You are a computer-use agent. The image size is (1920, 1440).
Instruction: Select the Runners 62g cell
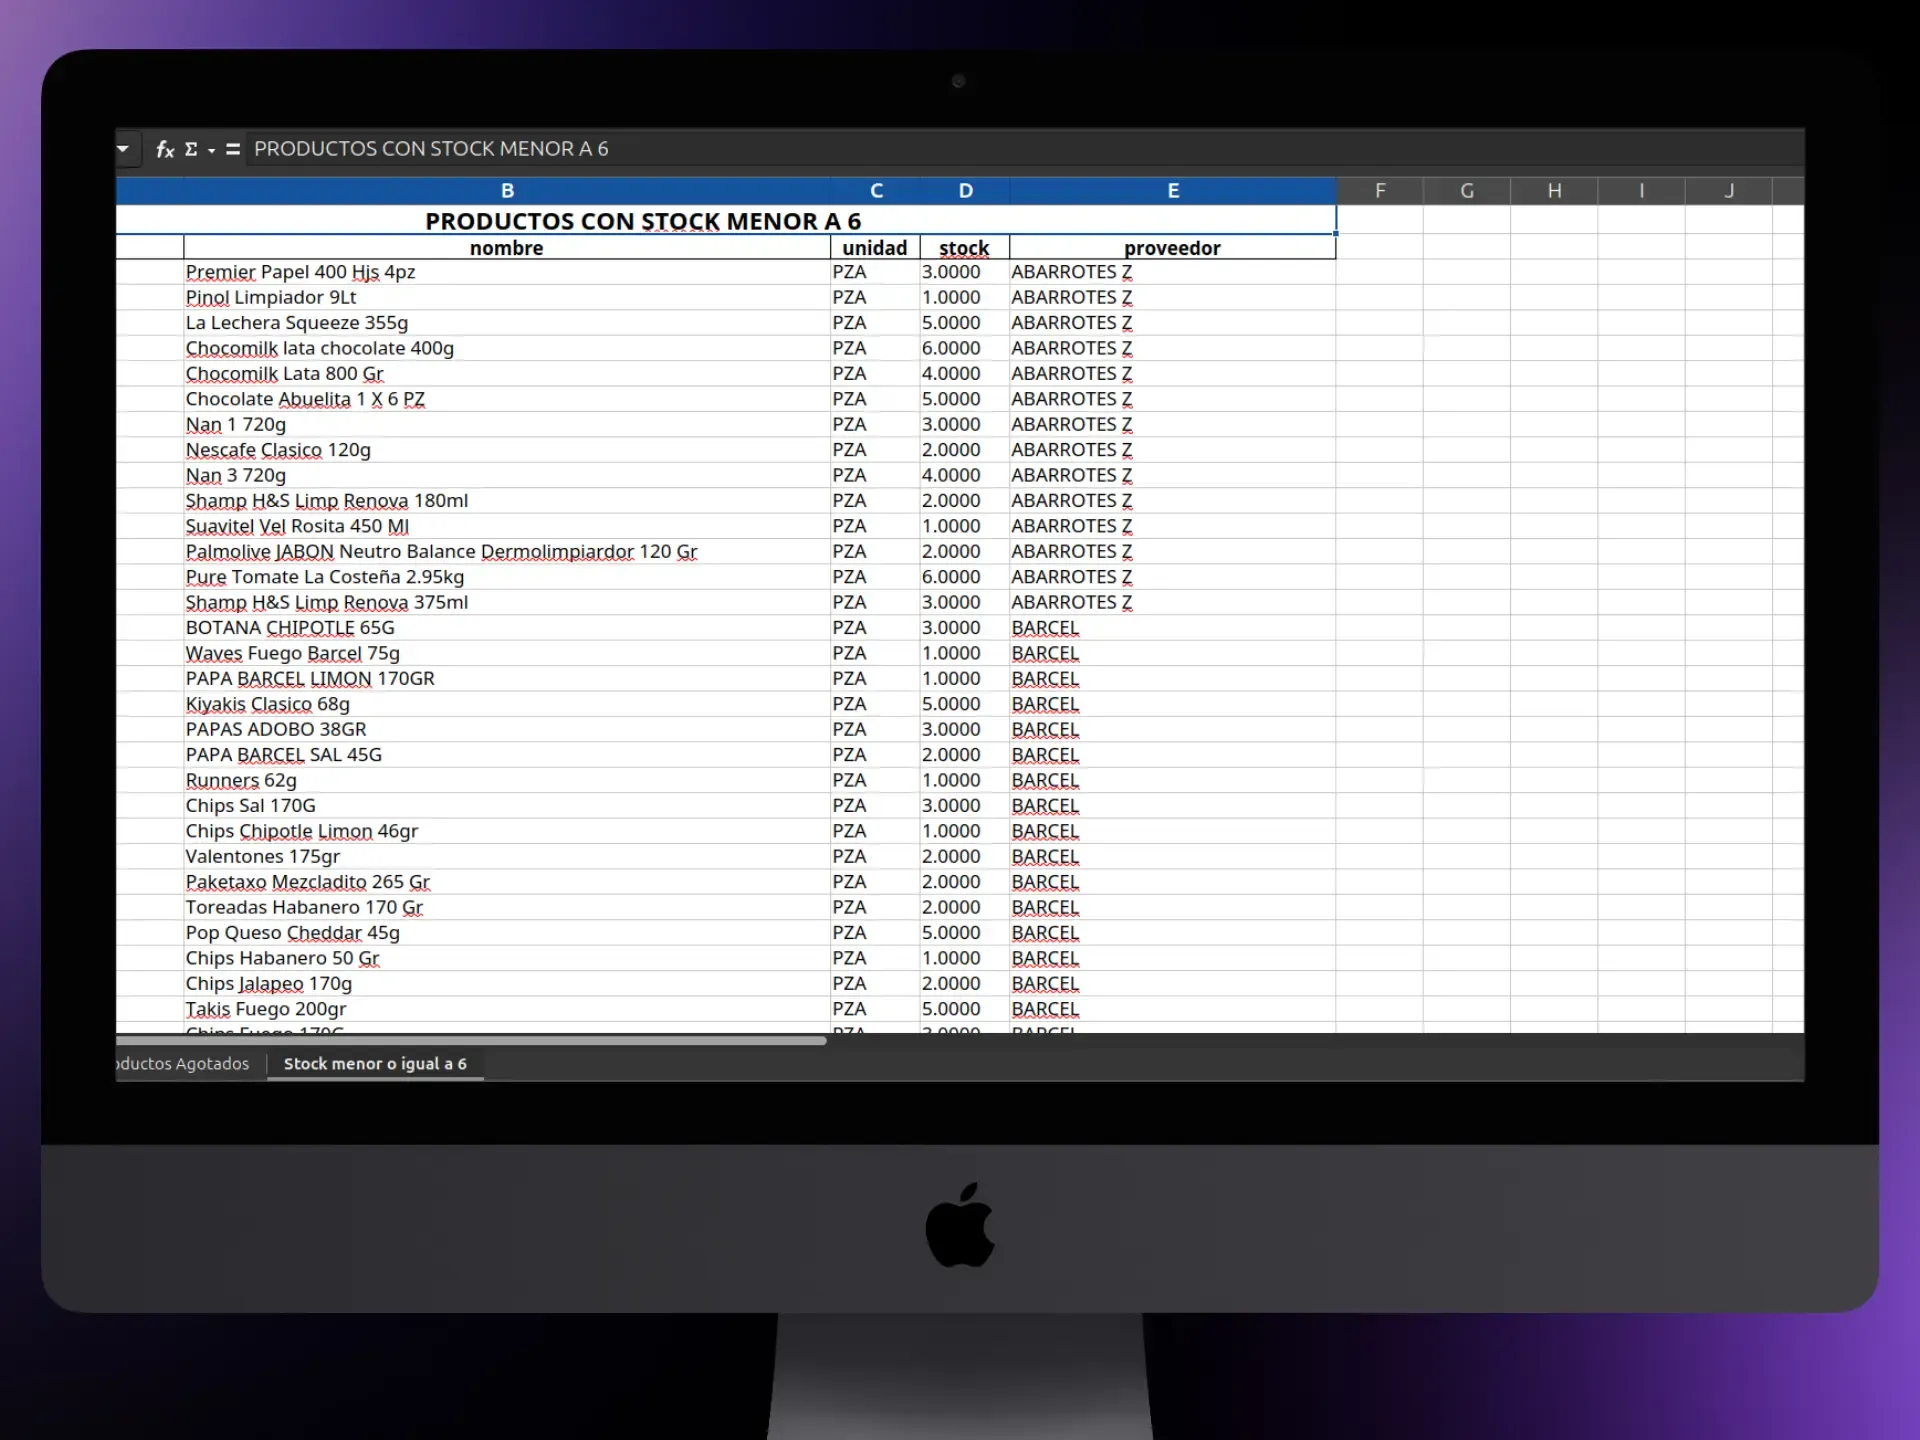(x=507, y=781)
